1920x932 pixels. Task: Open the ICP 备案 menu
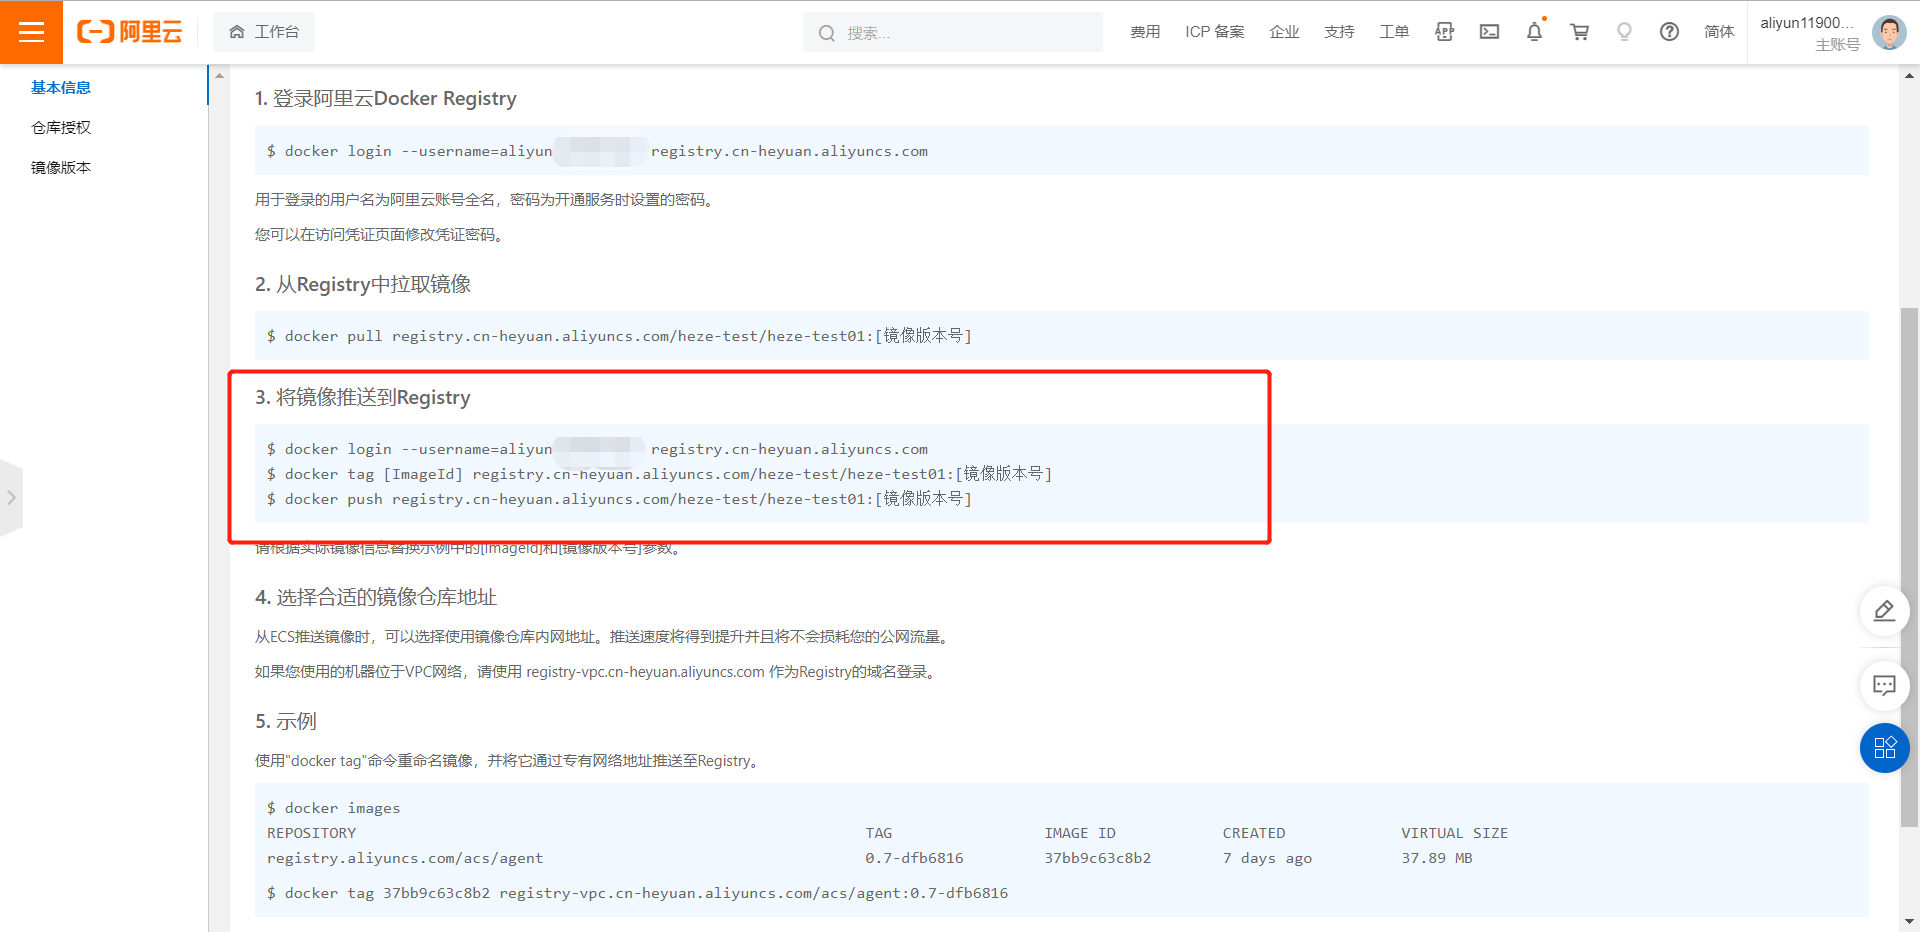point(1215,32)
